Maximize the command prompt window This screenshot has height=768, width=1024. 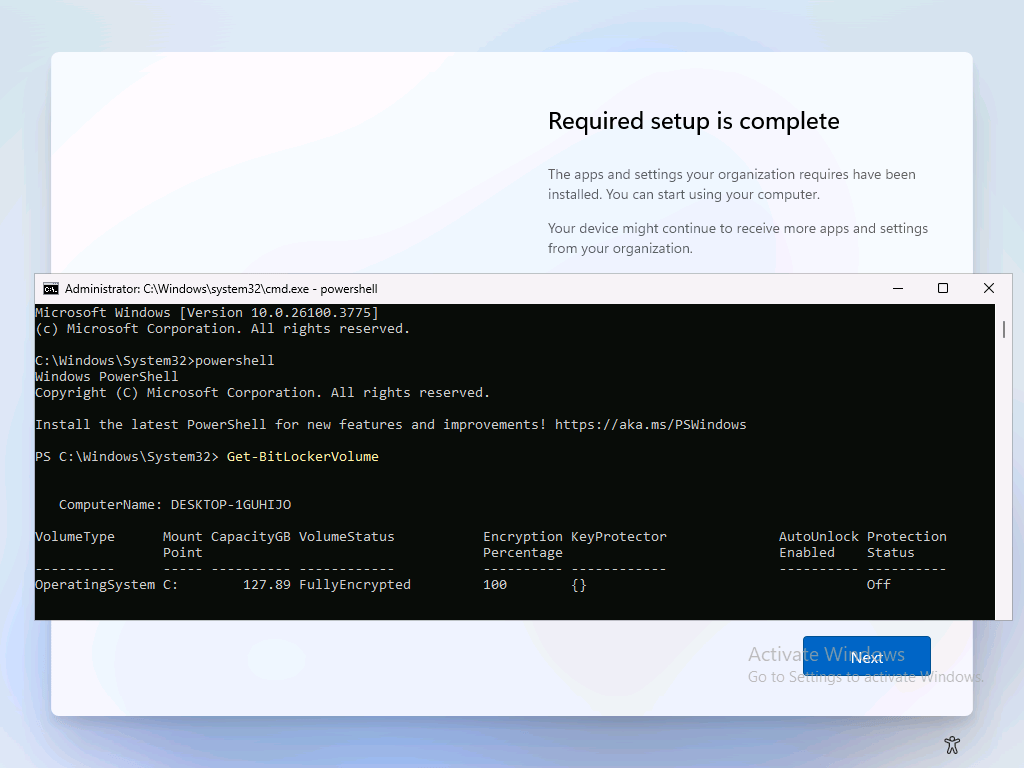pyautogui.click(x=942, y=288)
